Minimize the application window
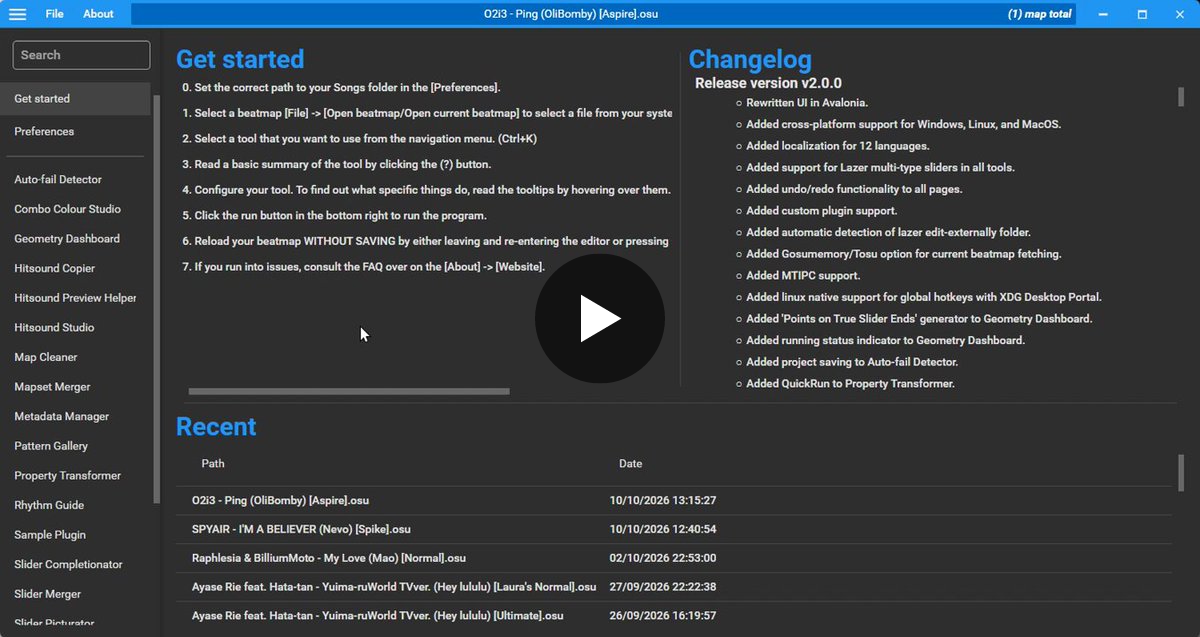Viewport: 1200px width, 637px height. [1104, 14]
